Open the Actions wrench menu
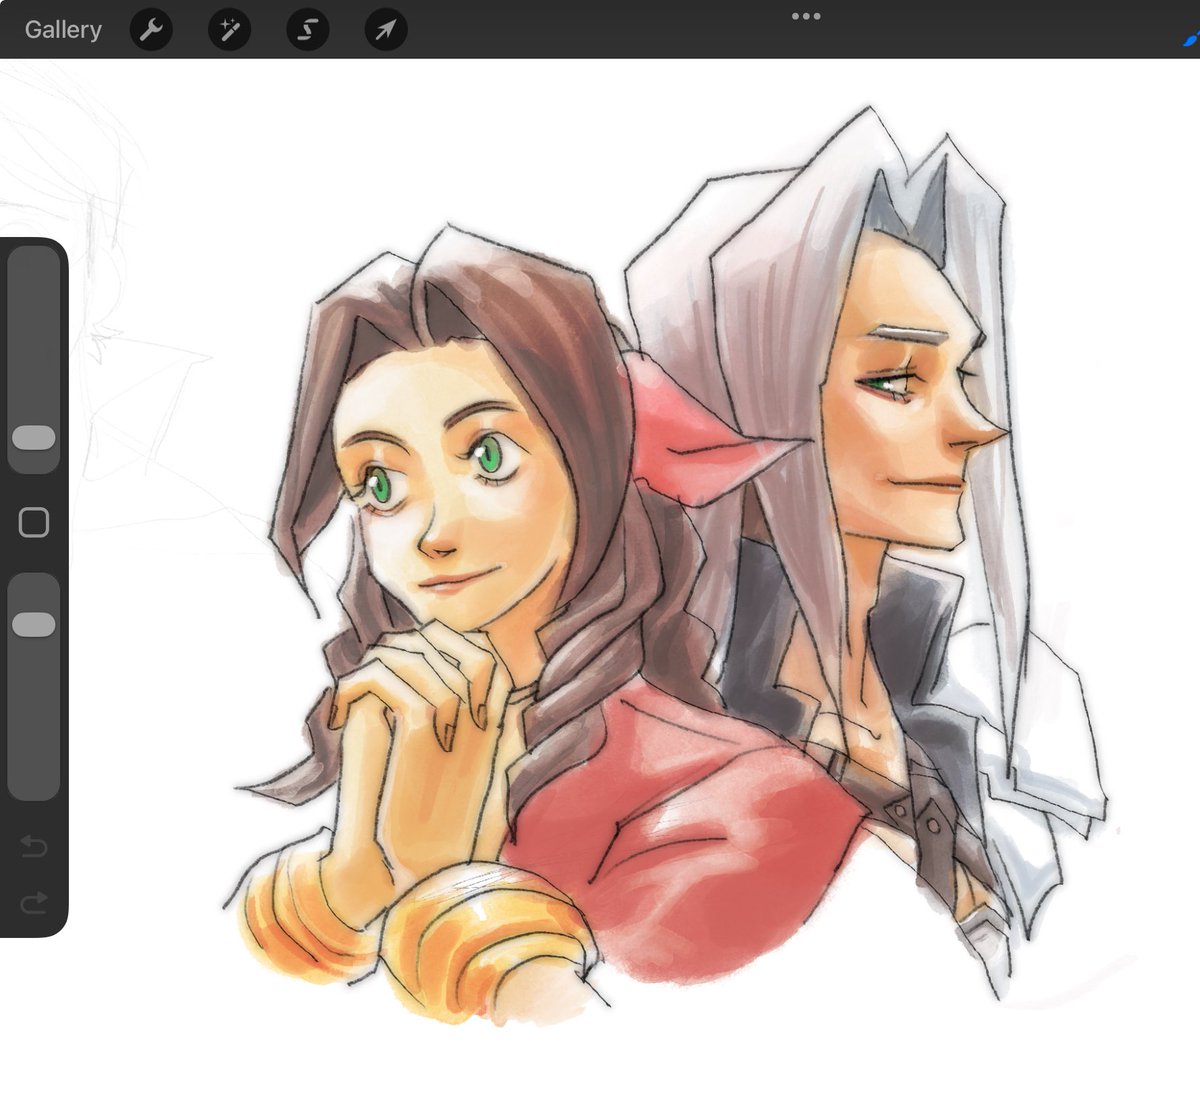The image size is (1200, 1098). coord(151,30)
